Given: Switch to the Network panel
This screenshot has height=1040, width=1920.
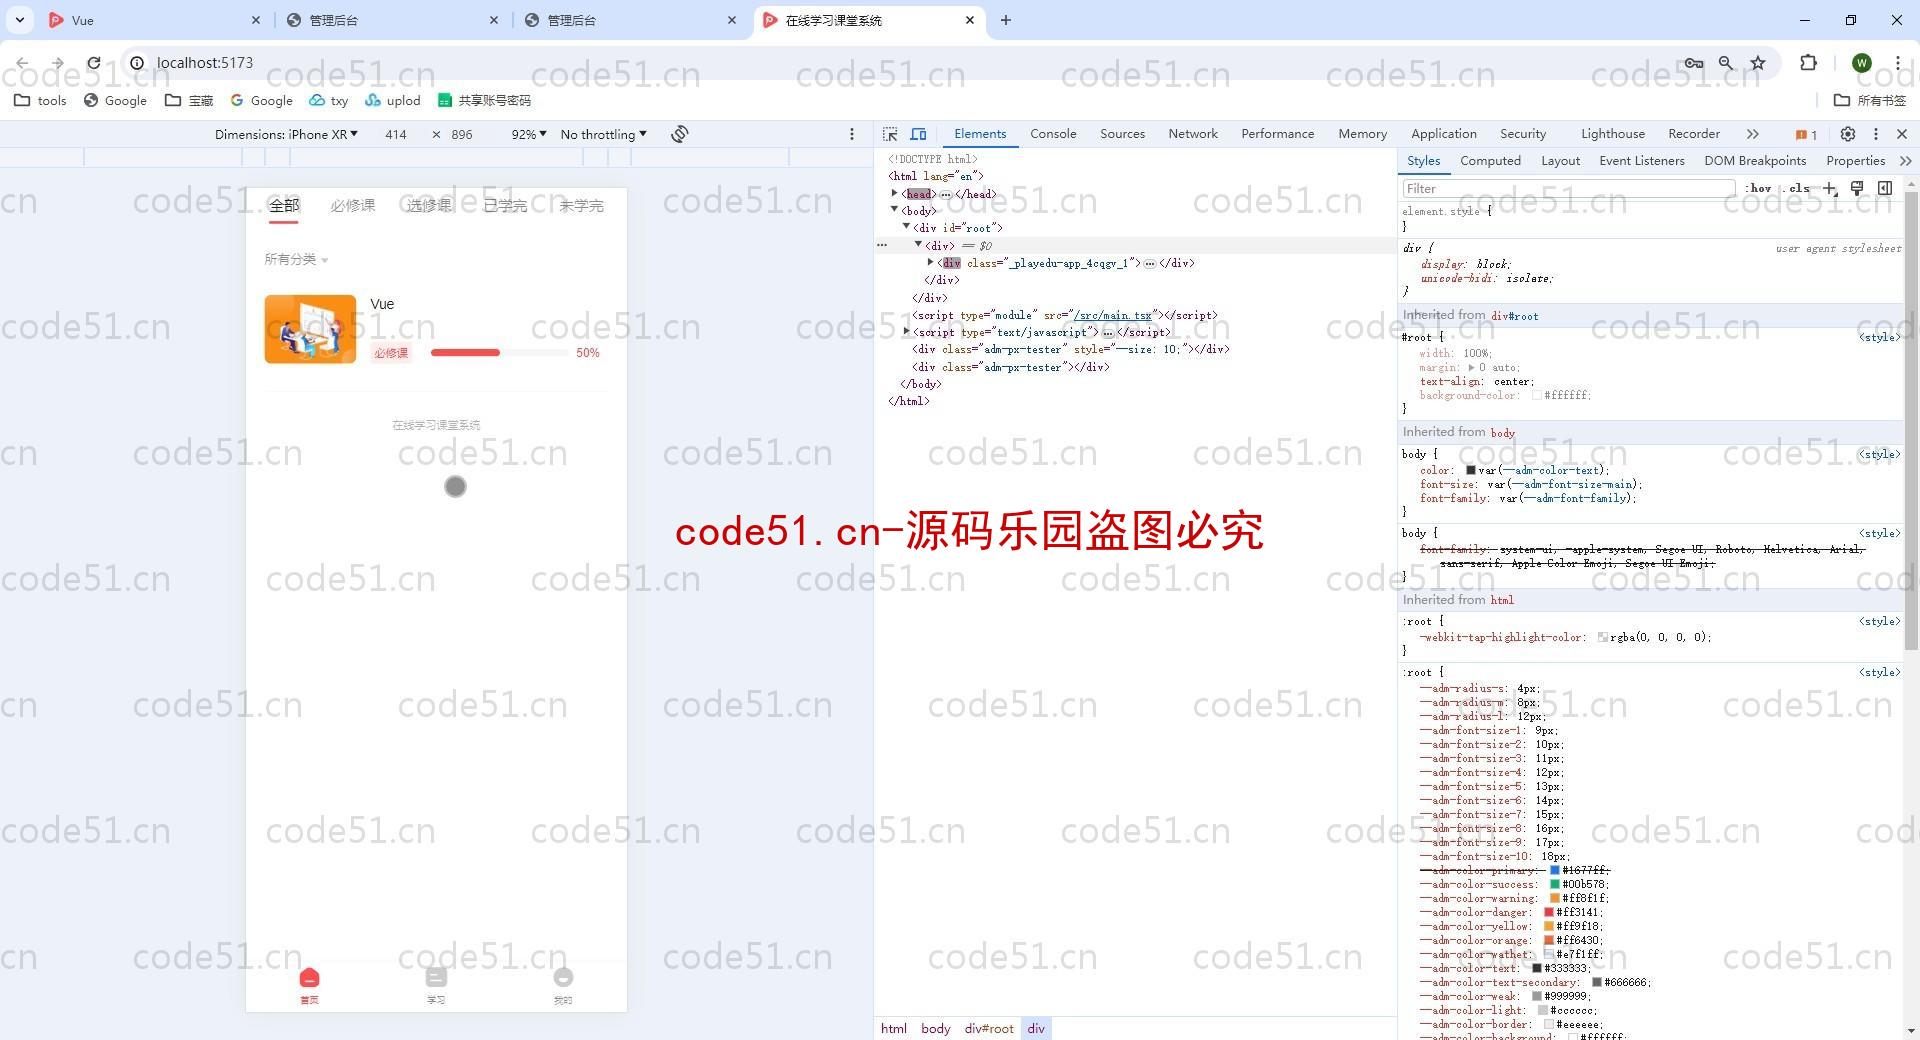Looking at the screenshot, I should click(x=1193, y=134).
